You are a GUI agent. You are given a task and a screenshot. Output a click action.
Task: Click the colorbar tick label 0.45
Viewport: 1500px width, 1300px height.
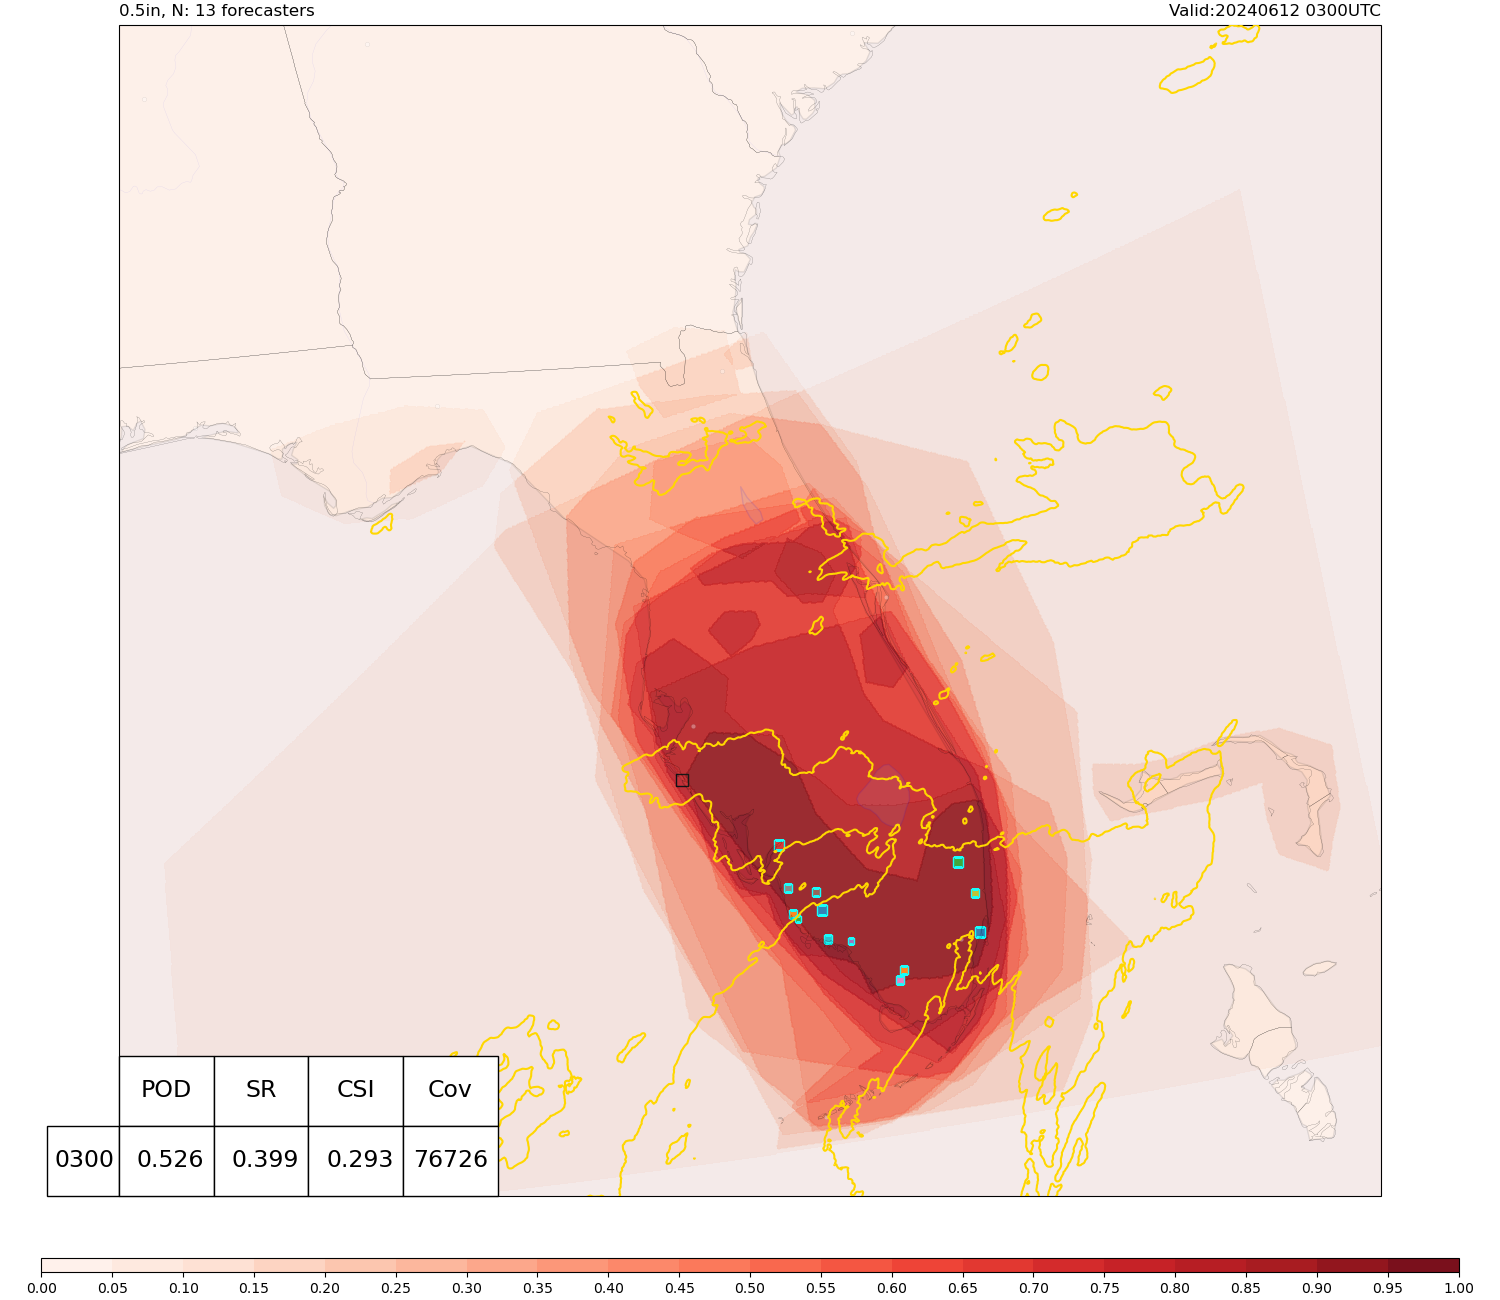680,1289
